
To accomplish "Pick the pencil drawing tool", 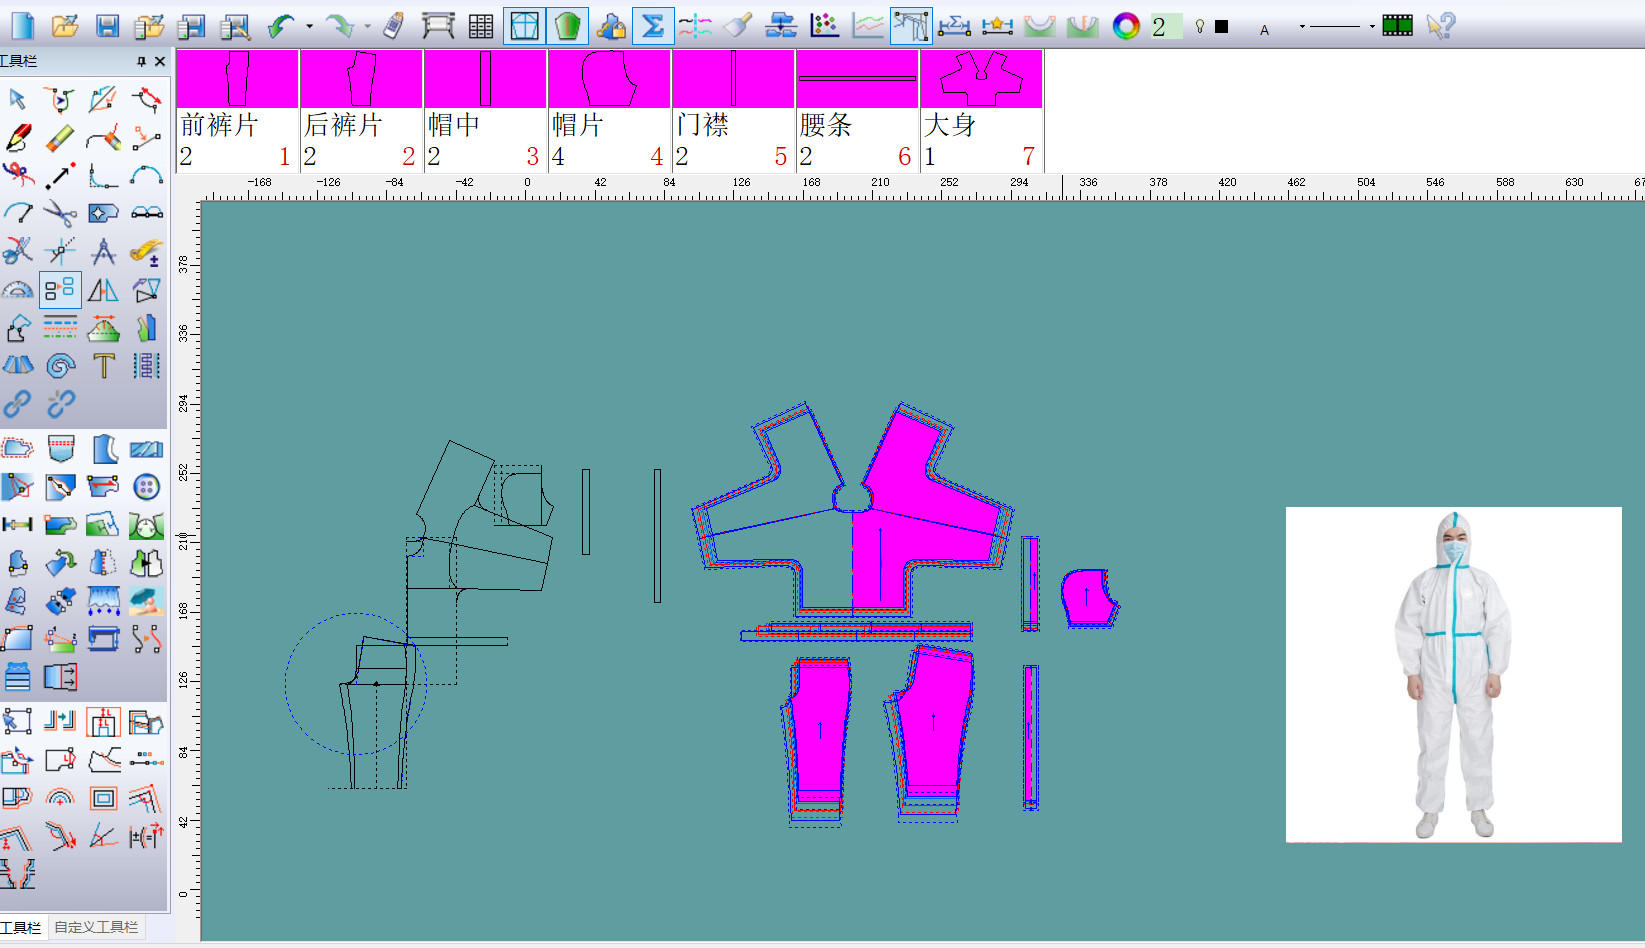I will 18,137.
